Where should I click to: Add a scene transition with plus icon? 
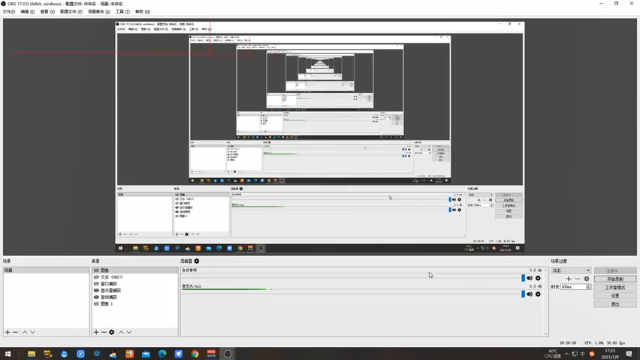click(569, 279)
